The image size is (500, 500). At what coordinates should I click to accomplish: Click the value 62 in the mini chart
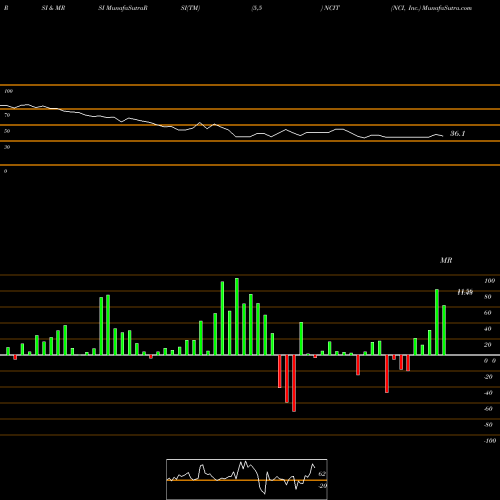pos(322,474)
